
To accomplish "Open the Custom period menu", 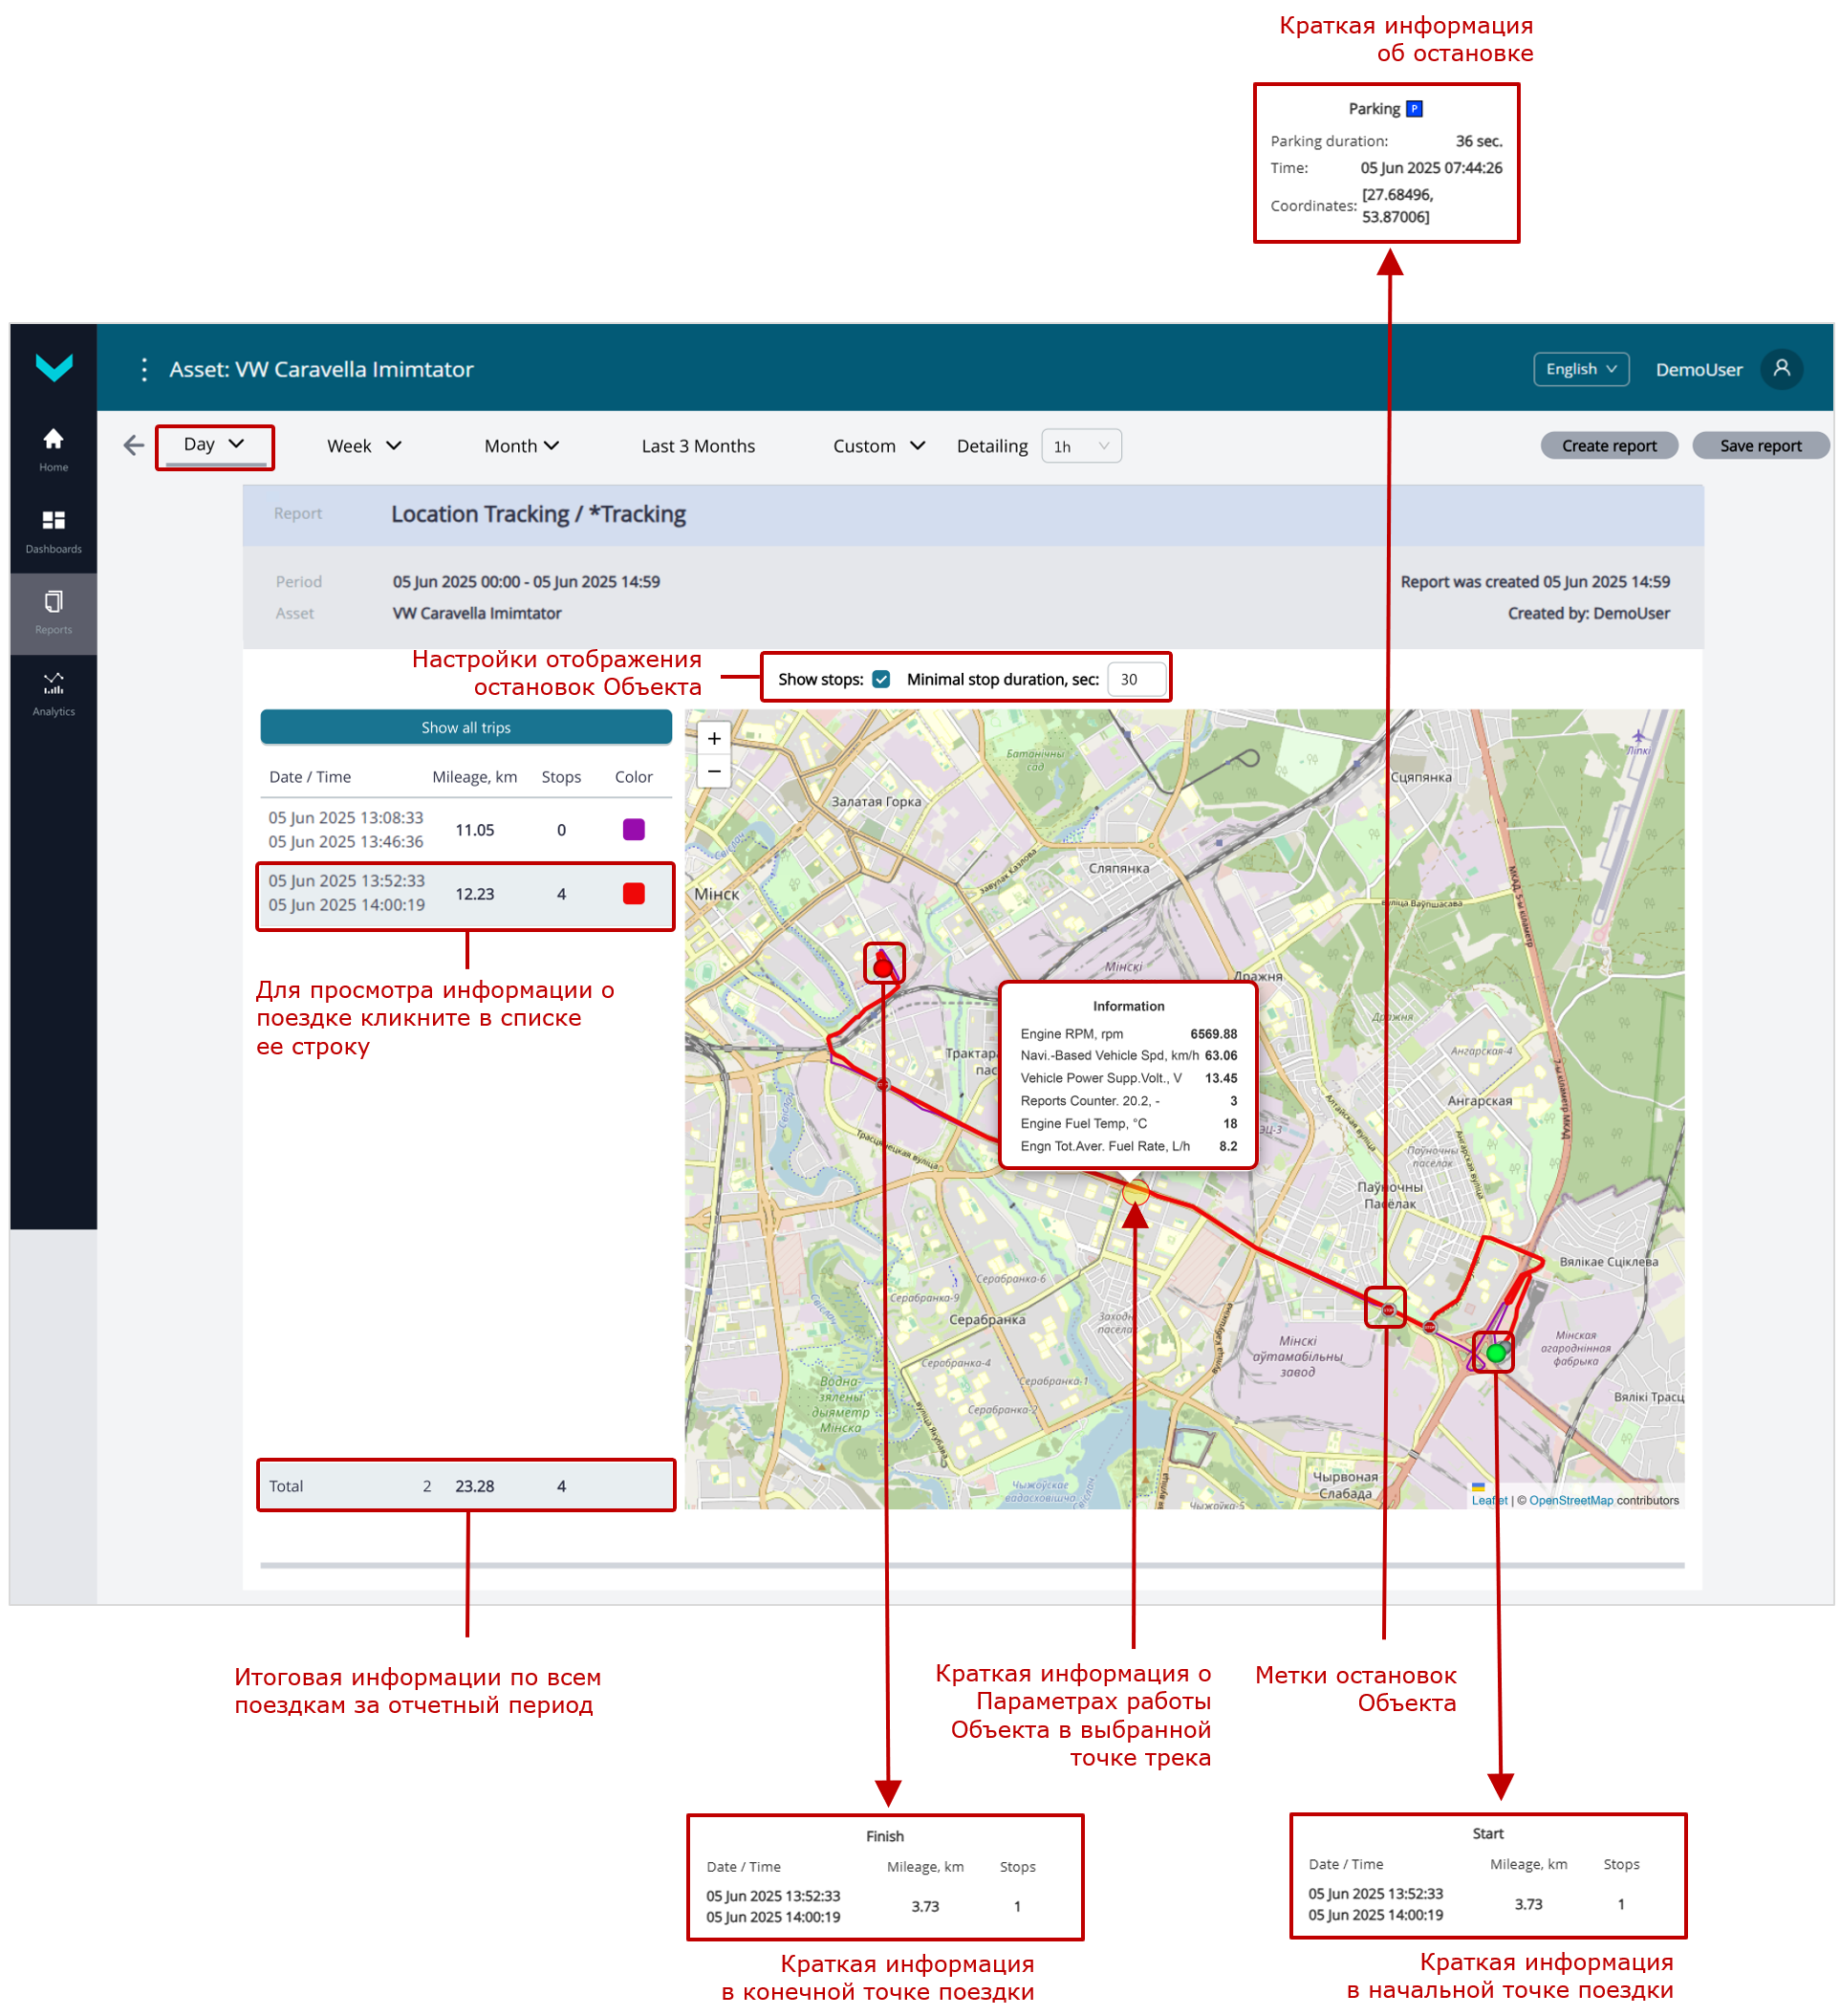I will click(x=877, y=446).
